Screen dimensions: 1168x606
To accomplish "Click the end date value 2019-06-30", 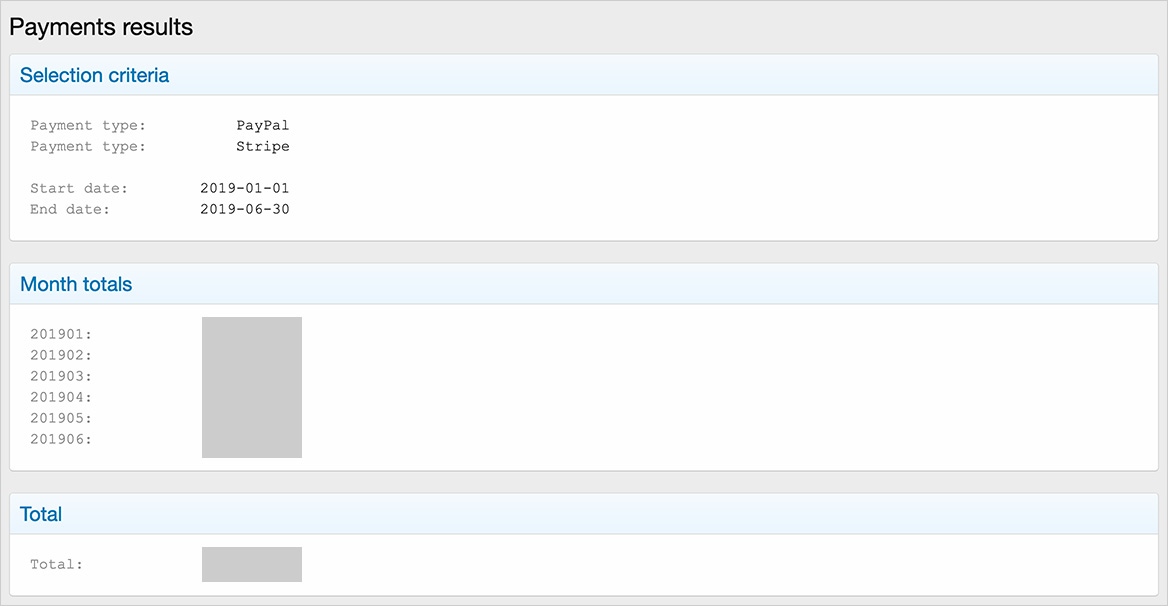I will click(x=245, y=210).
